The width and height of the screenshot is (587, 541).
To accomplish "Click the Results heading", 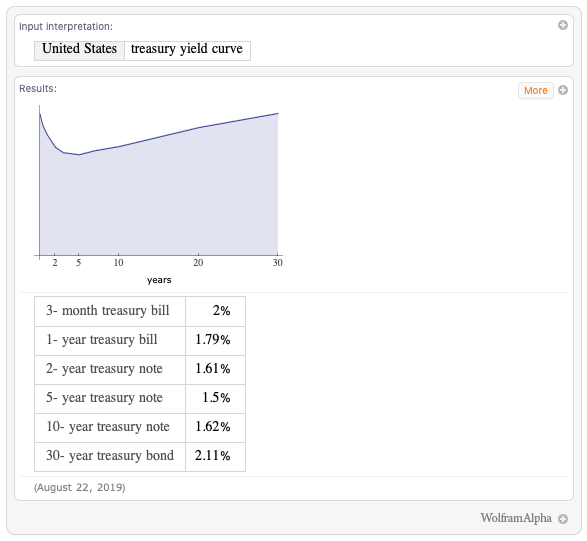I will tap(38, 89).
